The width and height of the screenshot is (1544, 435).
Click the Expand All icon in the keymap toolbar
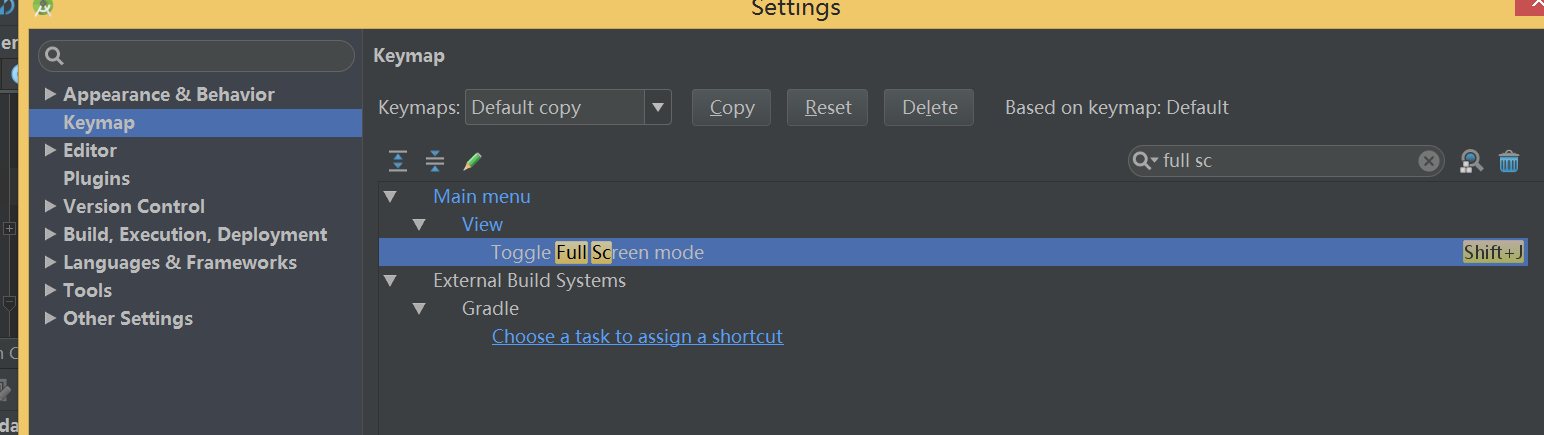click(398, 161)
